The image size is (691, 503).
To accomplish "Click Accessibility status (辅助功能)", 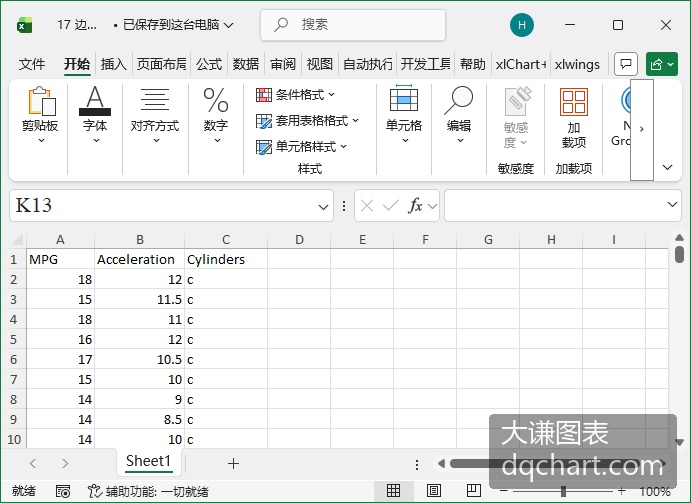I will 148,491.
